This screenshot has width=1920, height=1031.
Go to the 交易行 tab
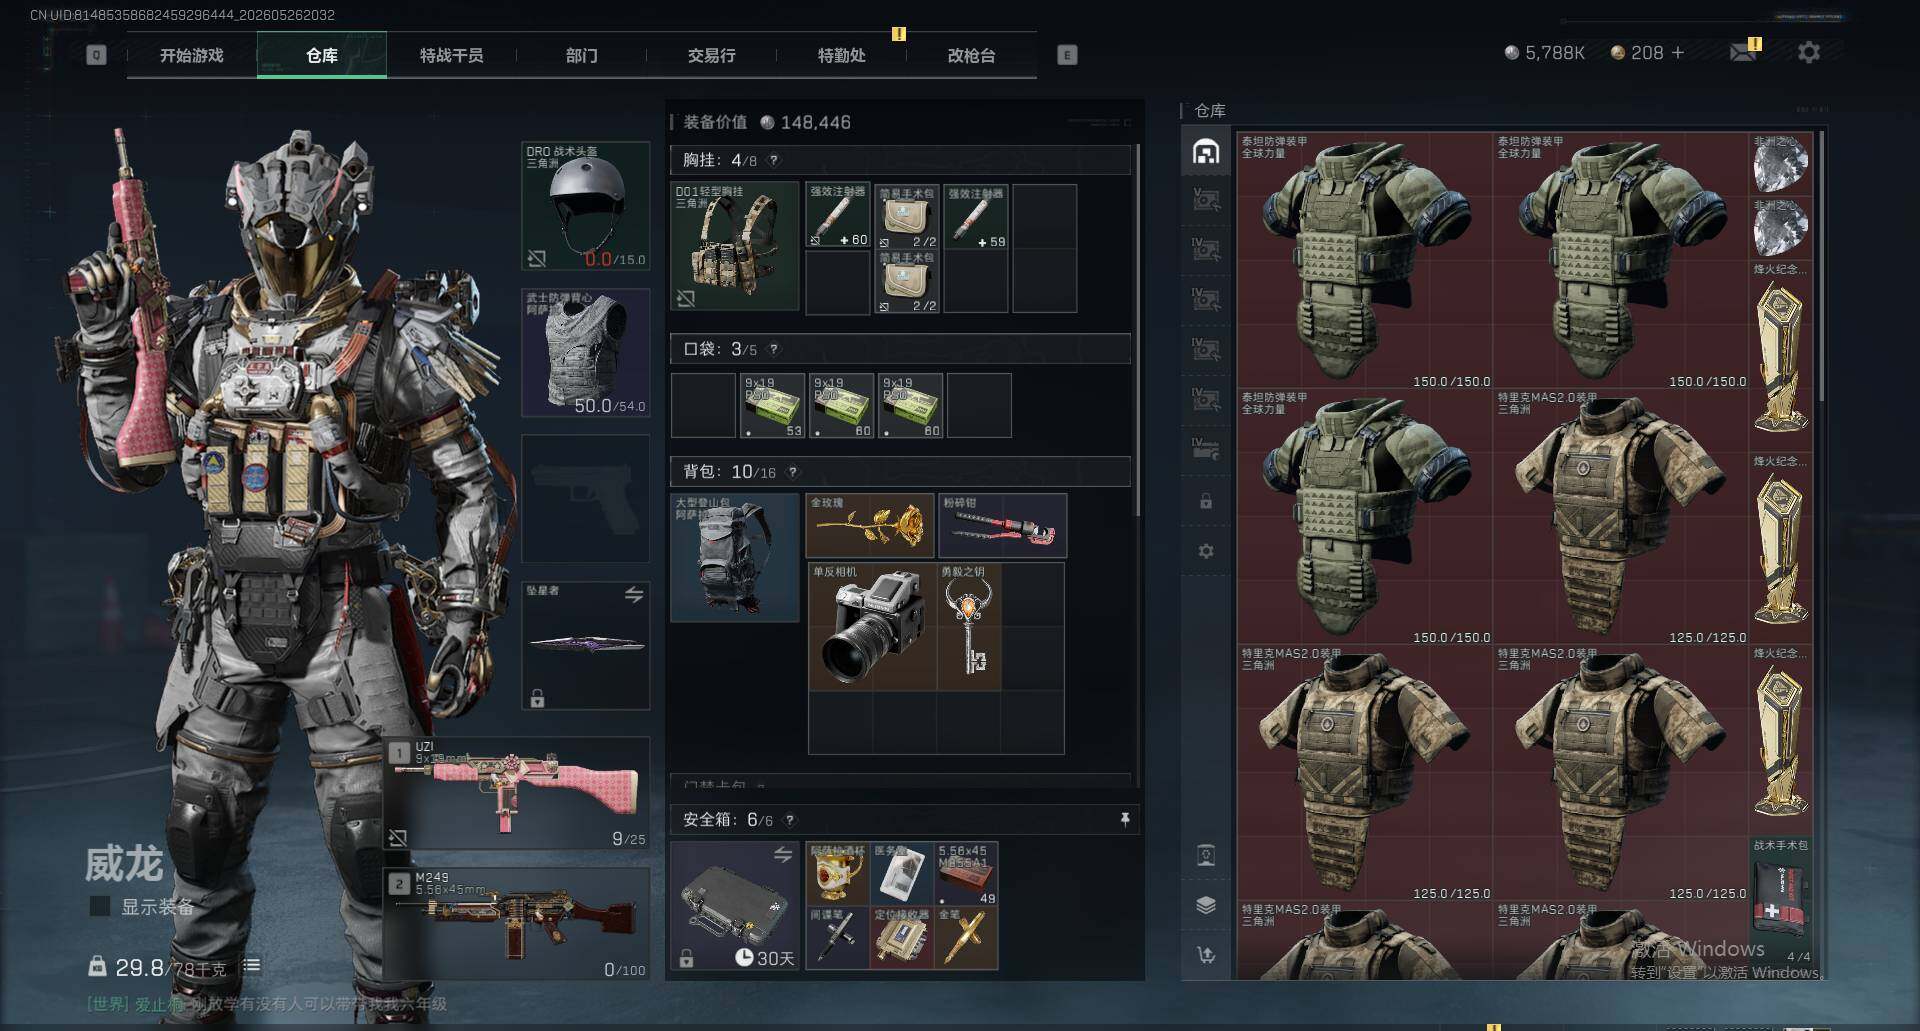pyautogui.click(x=711, y=55)
